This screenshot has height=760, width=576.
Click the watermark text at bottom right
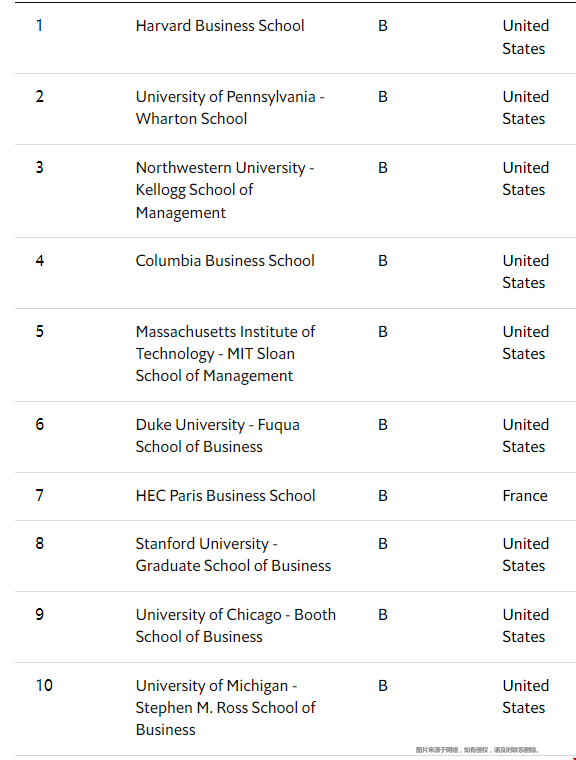[x=477, y=750]
